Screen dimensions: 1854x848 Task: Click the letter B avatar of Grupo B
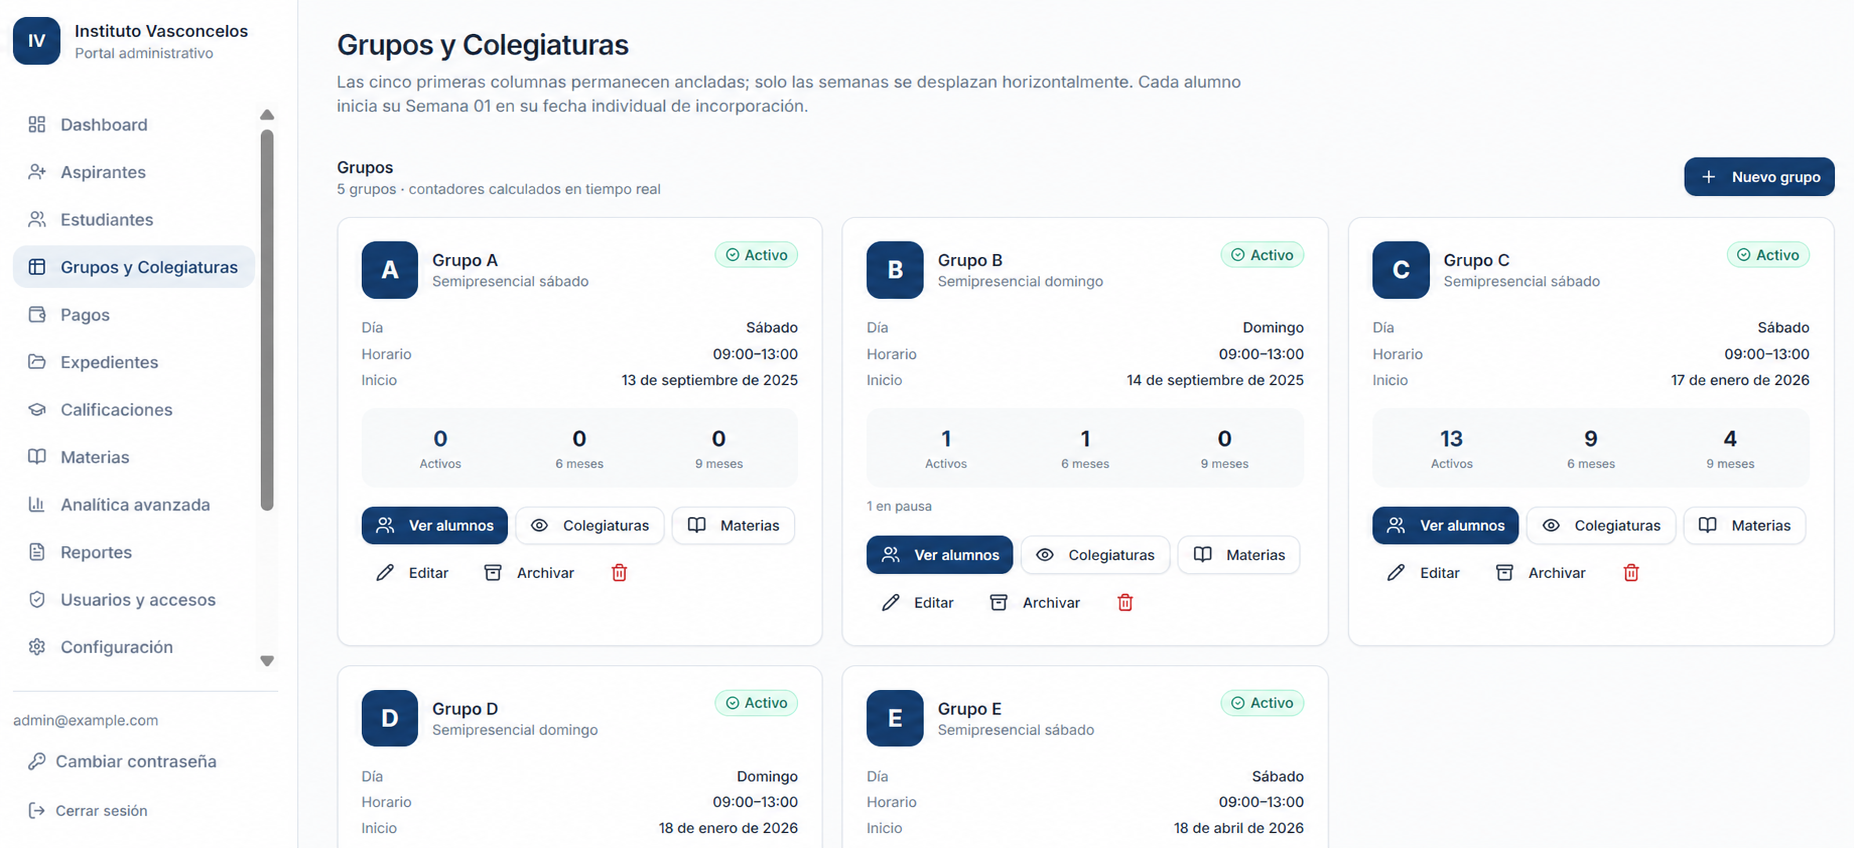895,270
